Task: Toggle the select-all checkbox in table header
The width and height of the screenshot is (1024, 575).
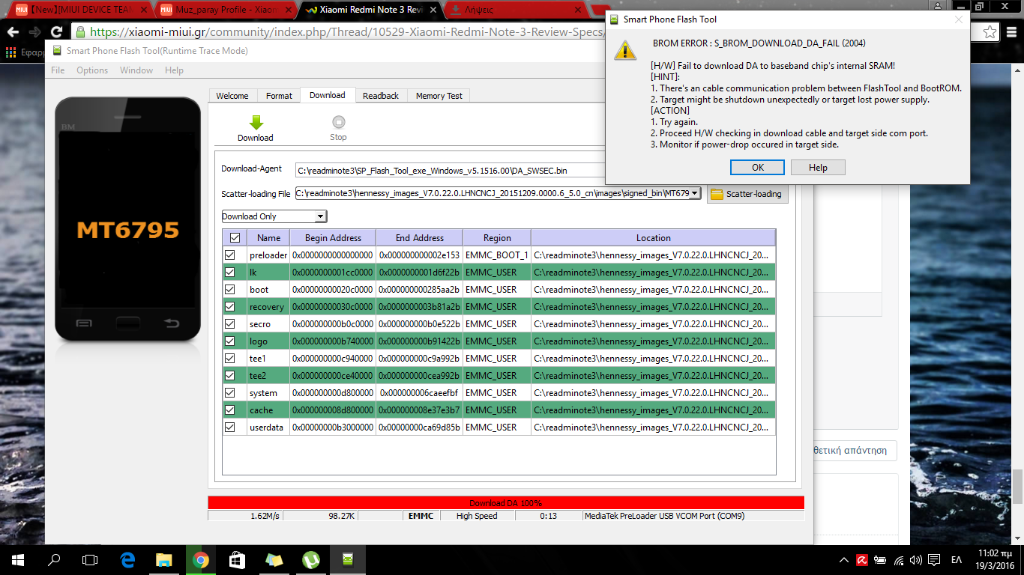Action: (x=235, y=238)
